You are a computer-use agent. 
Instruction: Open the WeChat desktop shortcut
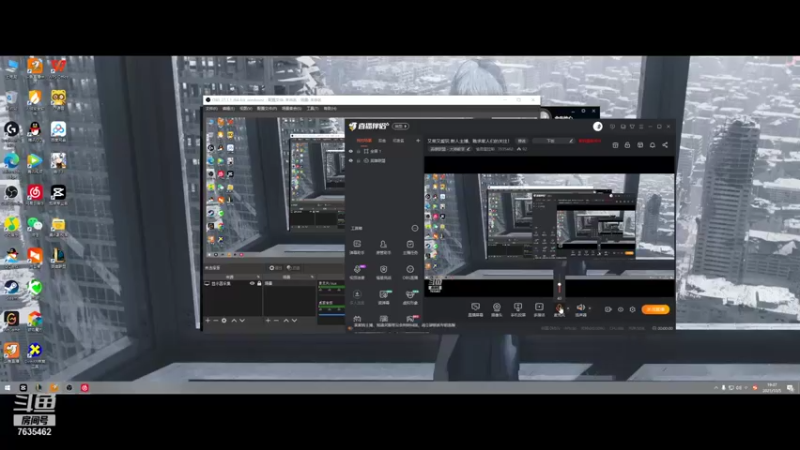click(35, 225)
